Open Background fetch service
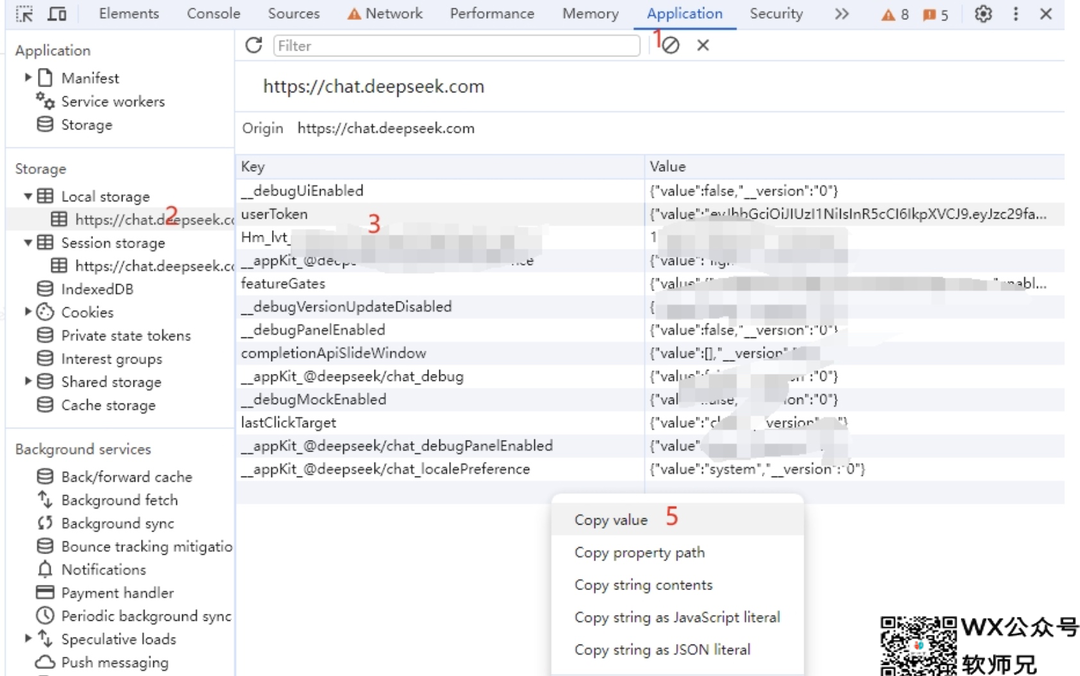This screenshot has width=1080, height=676. 119,500
